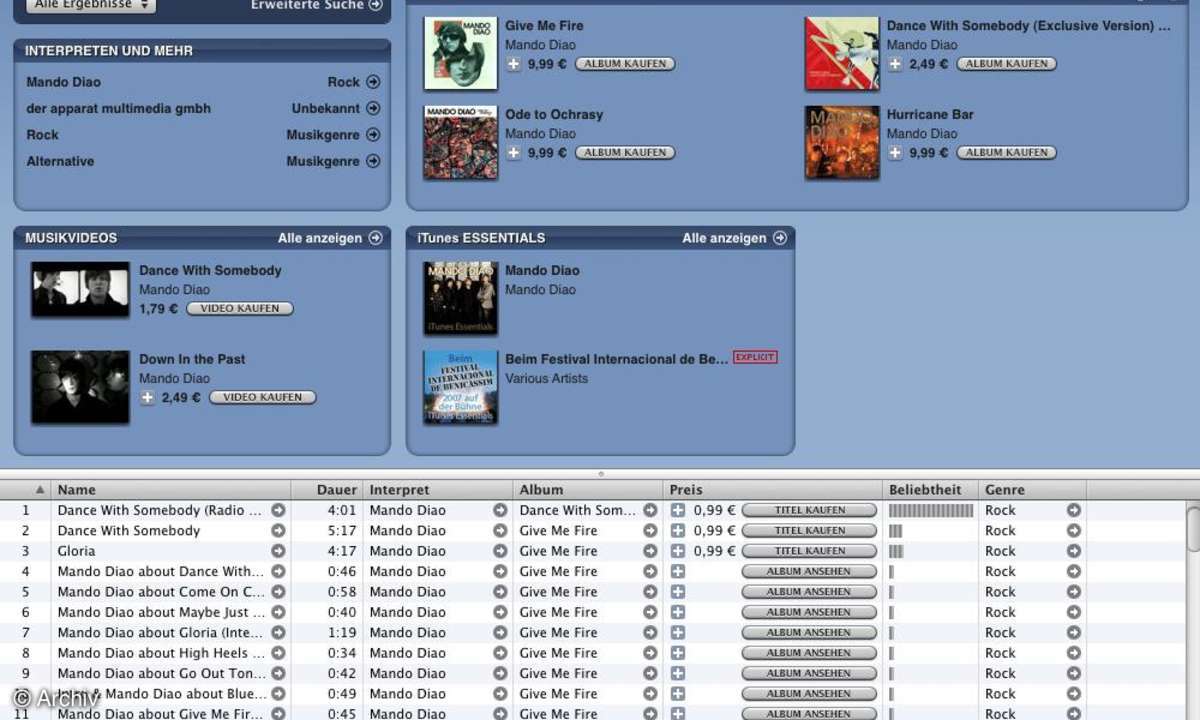Open Erweiterte Suche link
Screen dimensions: 1200x720
(x=317, y=5)
